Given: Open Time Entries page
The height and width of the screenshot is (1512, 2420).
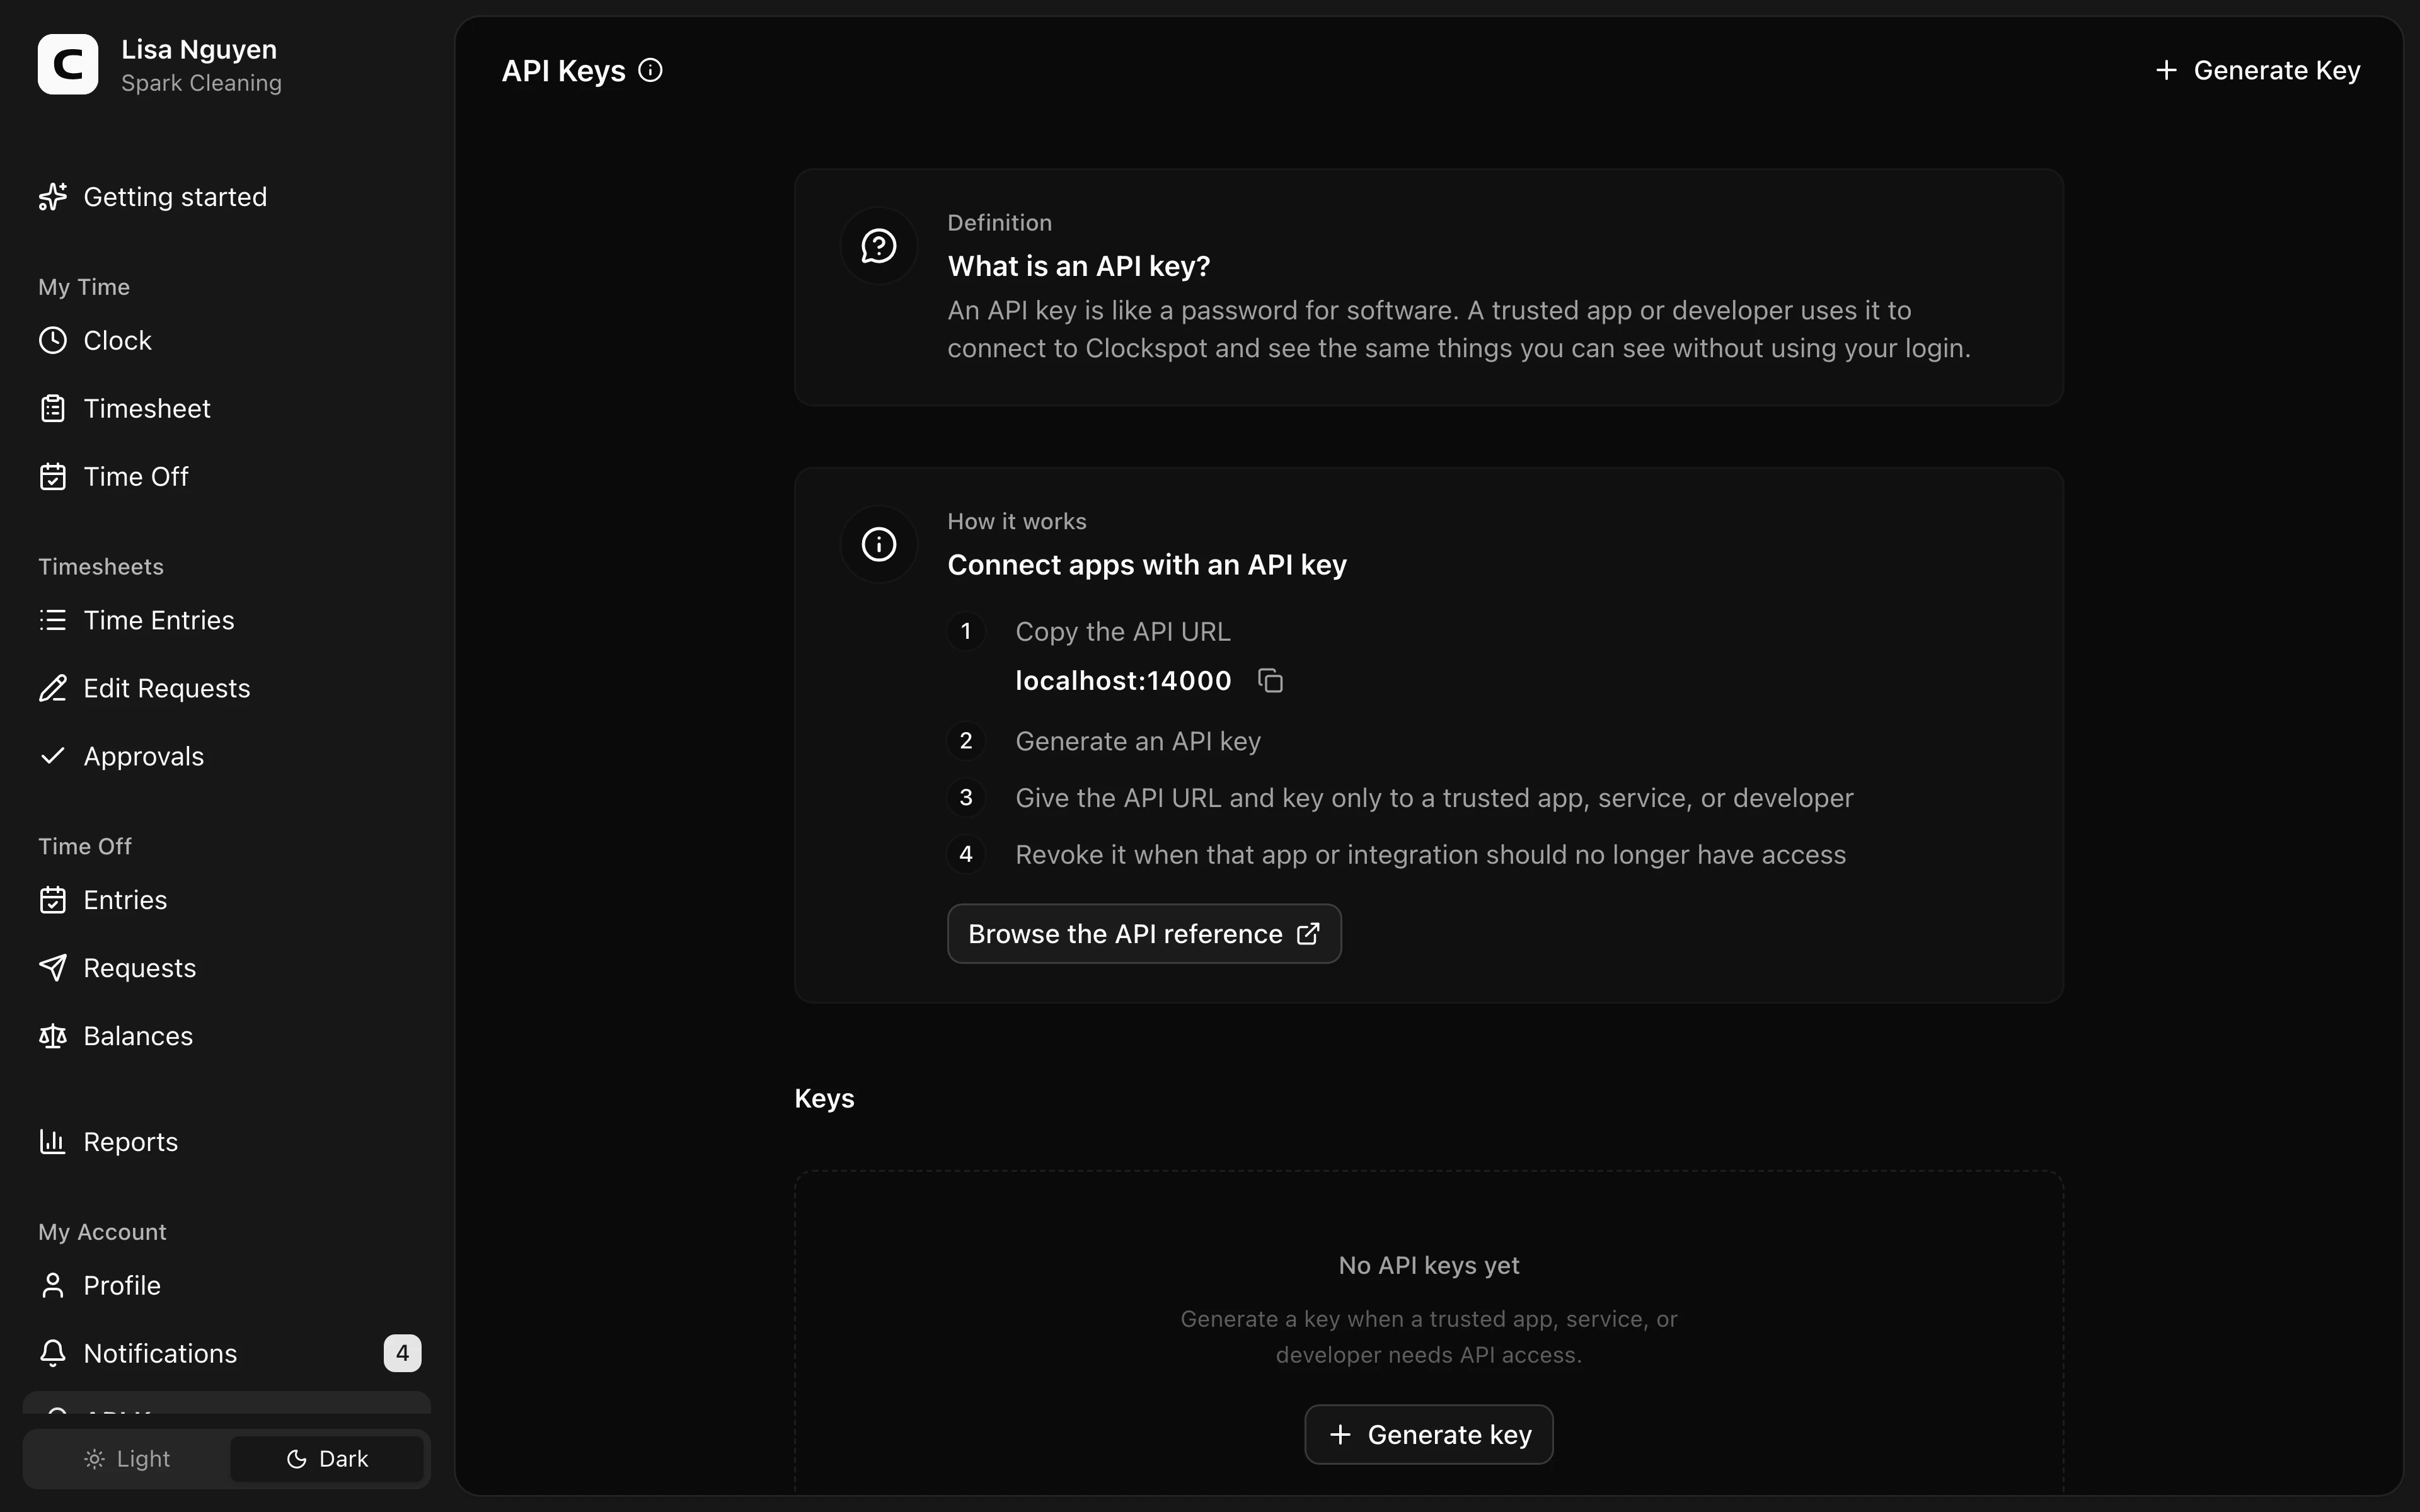Looking at the screenshot, I should [227, 620].
